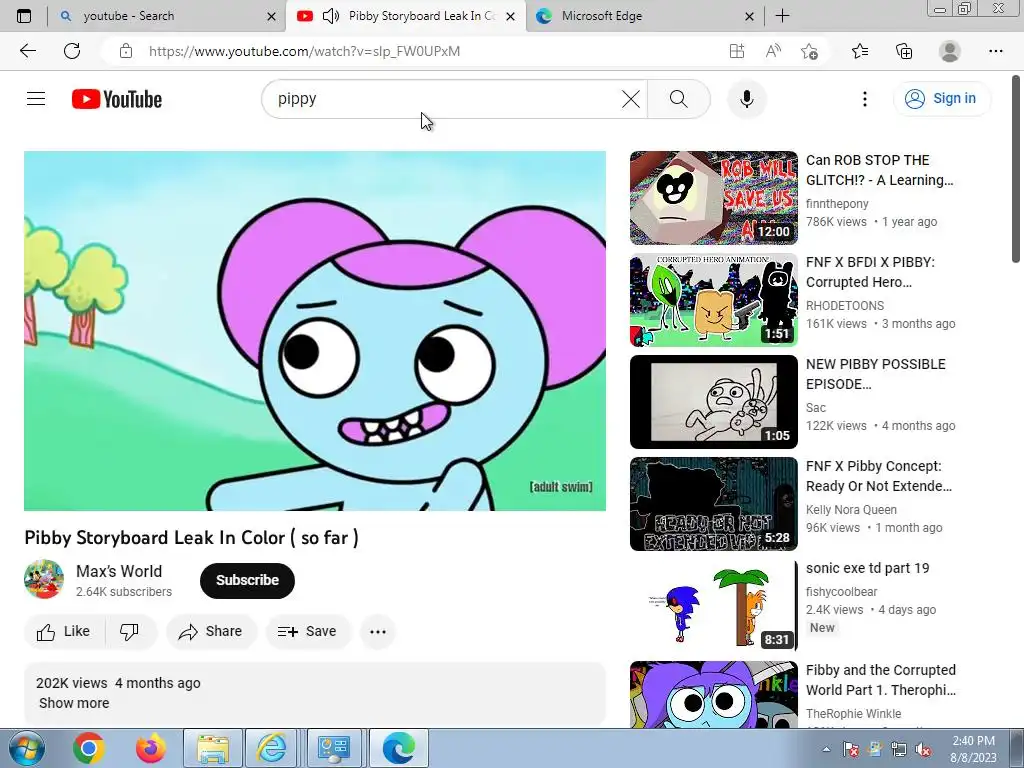
Task: Add this page to favorites star
Action: point(810,52)
